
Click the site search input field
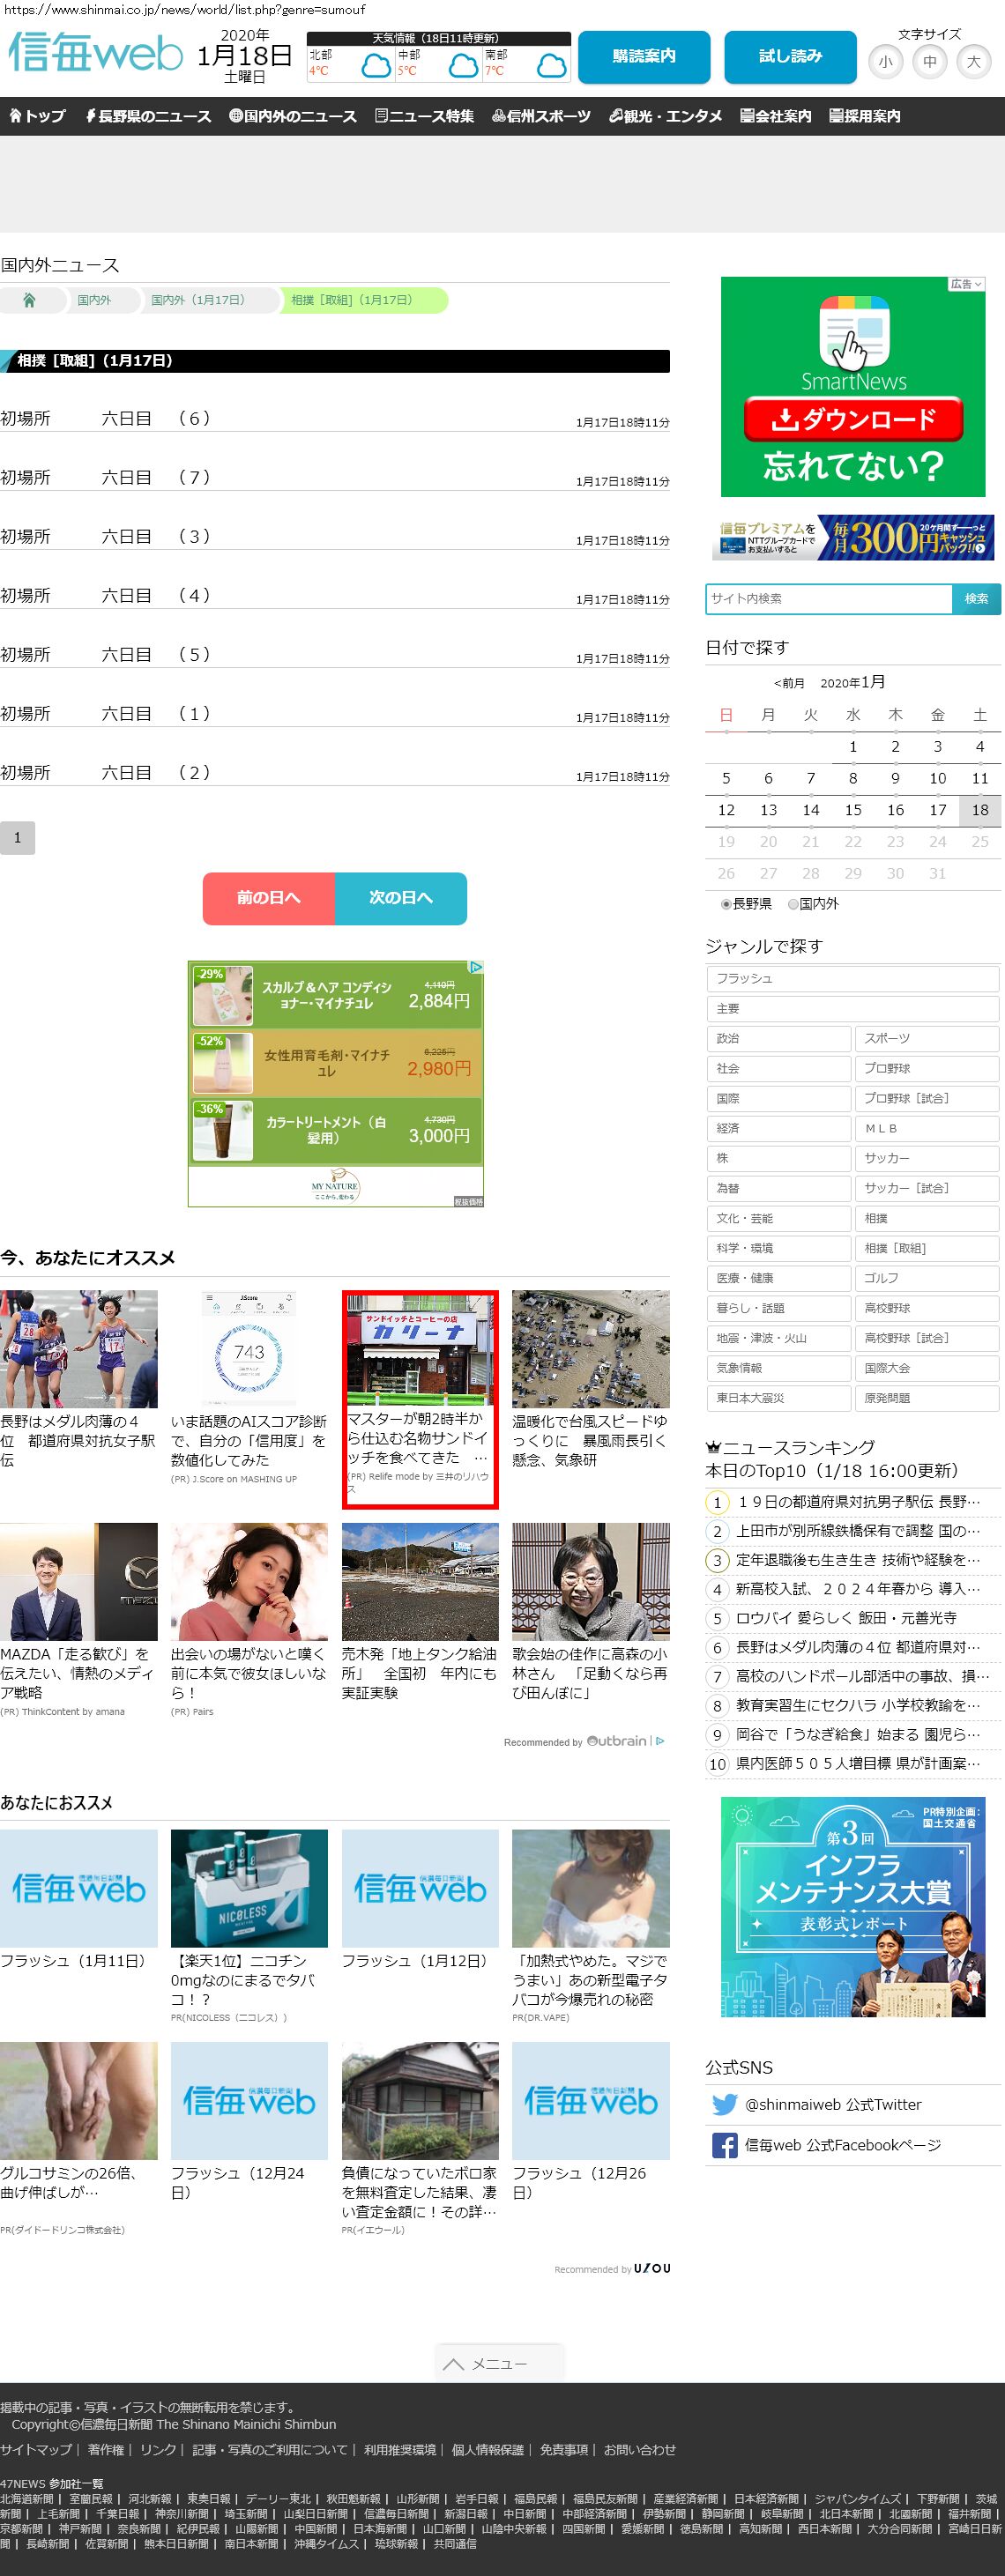click(x=828, y=598)
